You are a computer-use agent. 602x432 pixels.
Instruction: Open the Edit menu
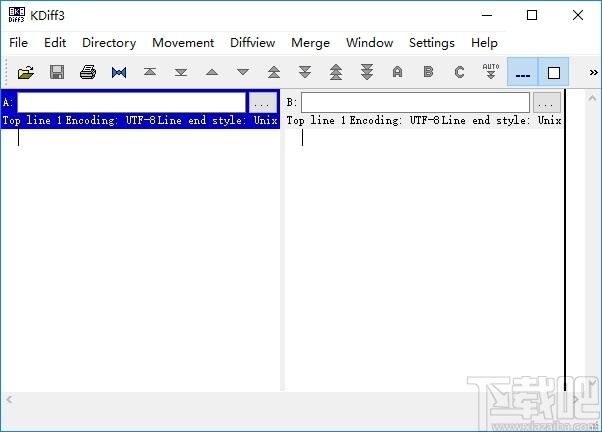tap(55, 43)
